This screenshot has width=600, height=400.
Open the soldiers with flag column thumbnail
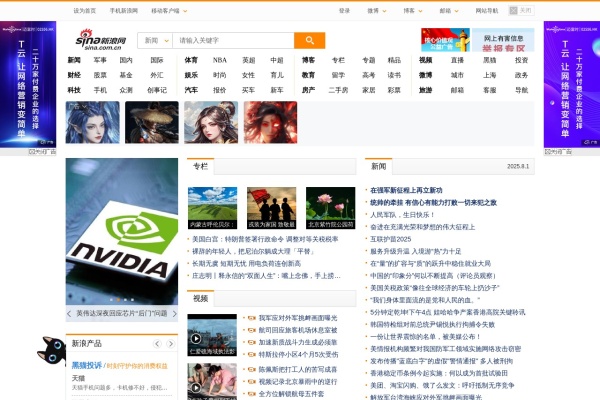tap(271, 208)
